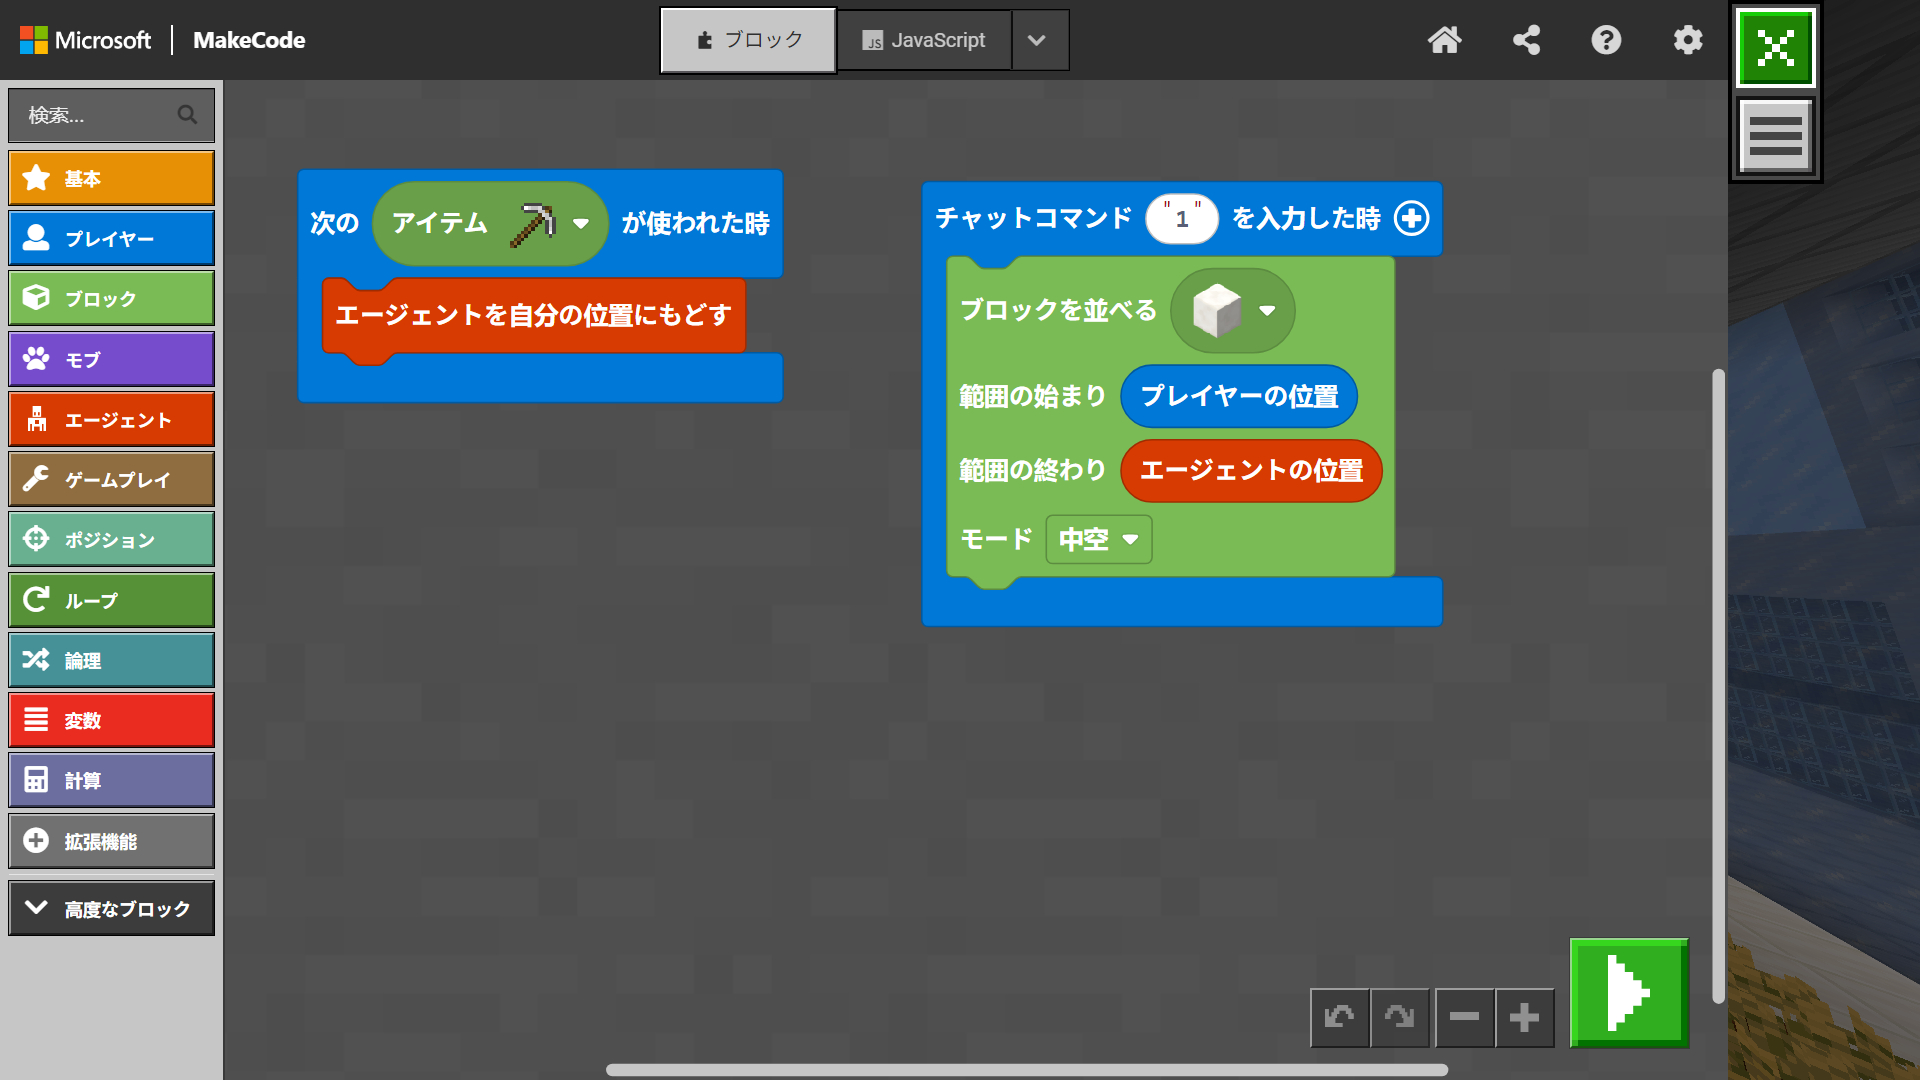Select the エージェントを自分の位置にもどす block

pos(533,315)
